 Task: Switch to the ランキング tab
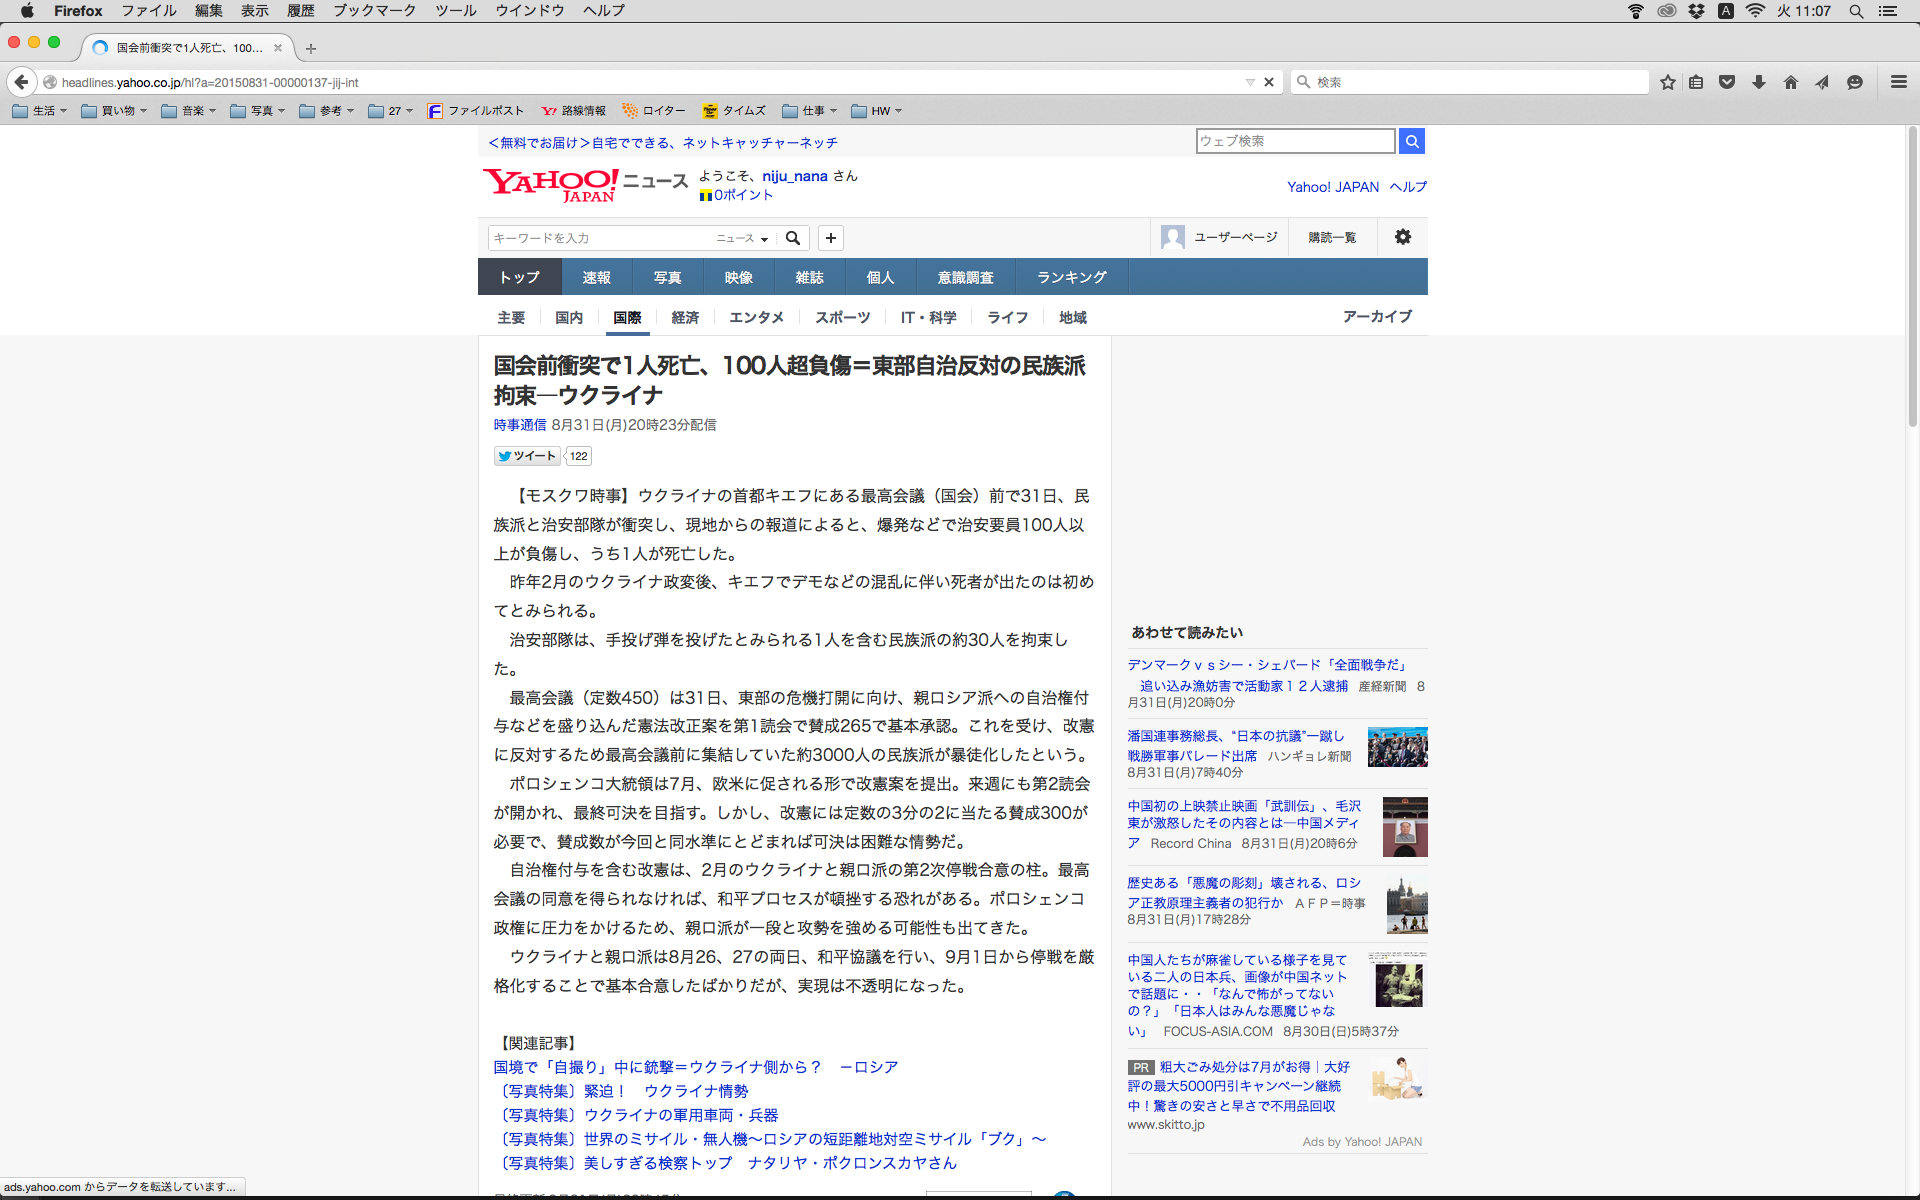[1071, 277]
